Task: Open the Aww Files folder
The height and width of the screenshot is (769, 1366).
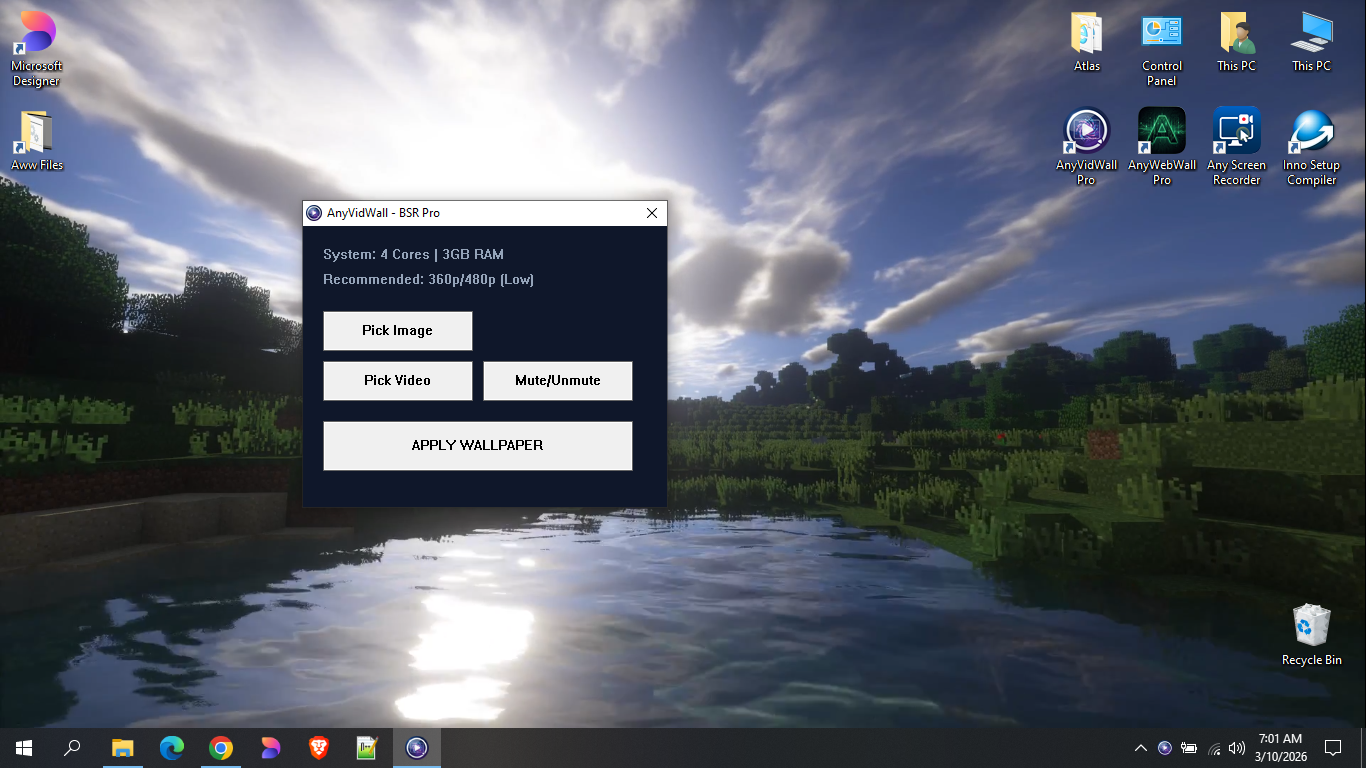Action: click(x=35, y=130)
